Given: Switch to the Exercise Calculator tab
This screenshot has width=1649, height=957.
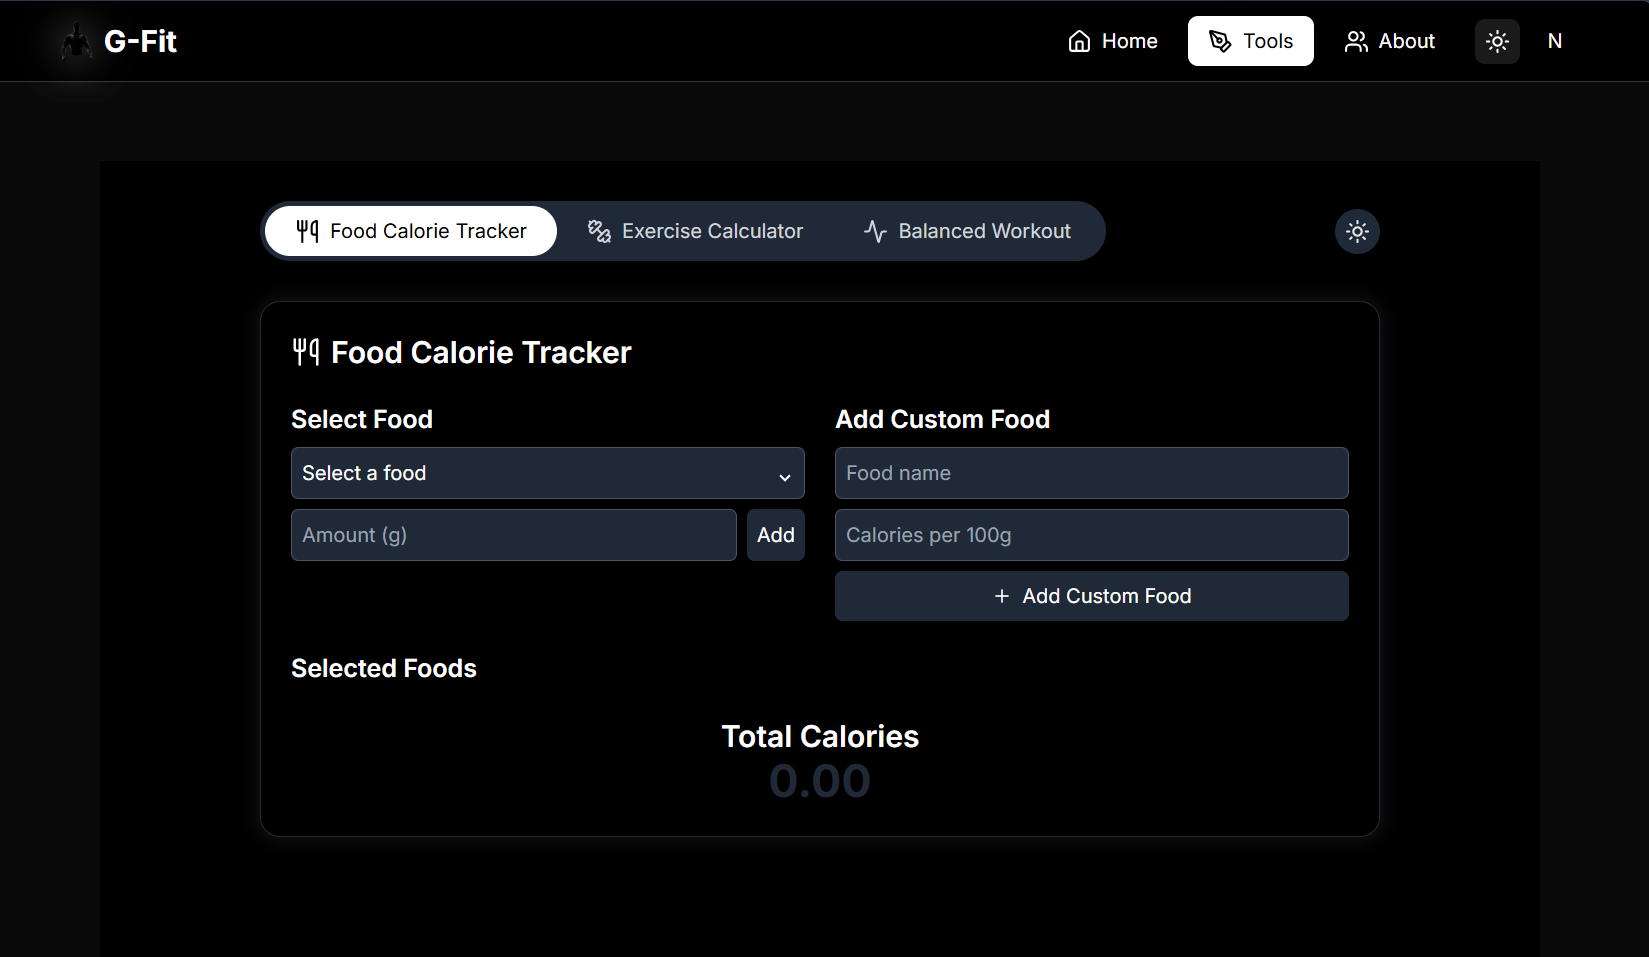Looking at the screenshot, I should point(695,231).
